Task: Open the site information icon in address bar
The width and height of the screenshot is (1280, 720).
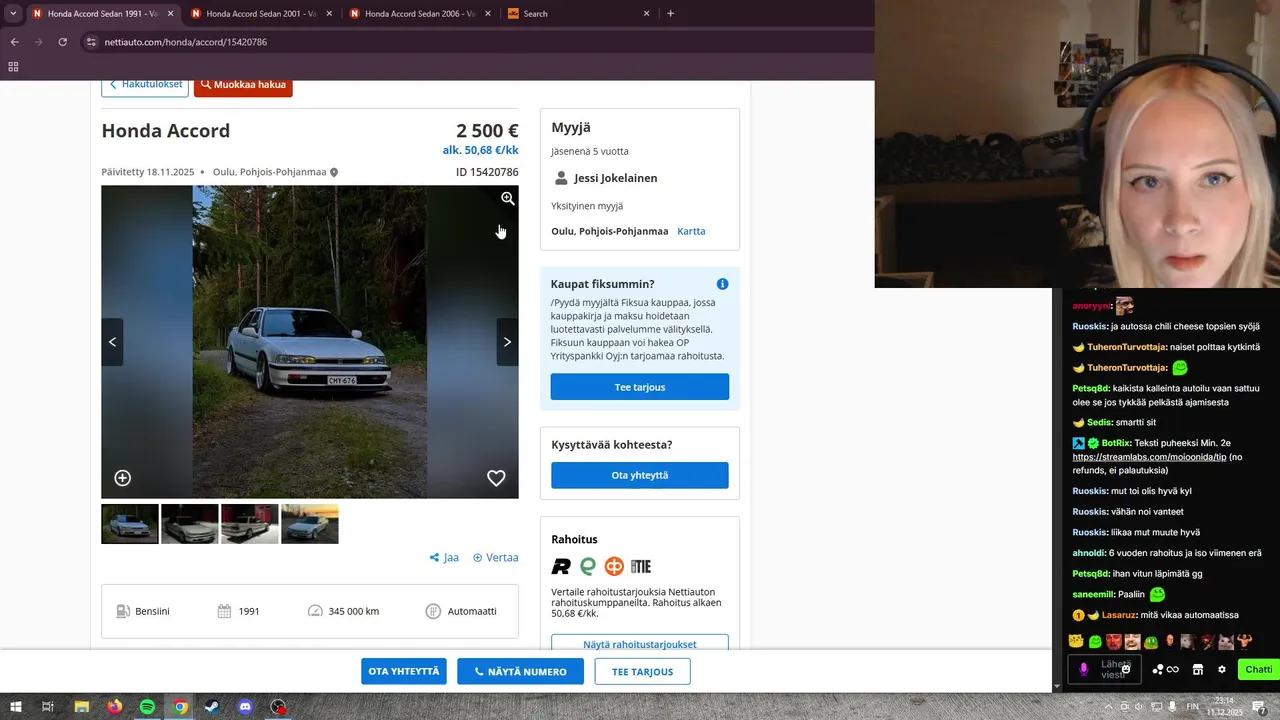Action: pyautogui.click(x=91, y=42)
